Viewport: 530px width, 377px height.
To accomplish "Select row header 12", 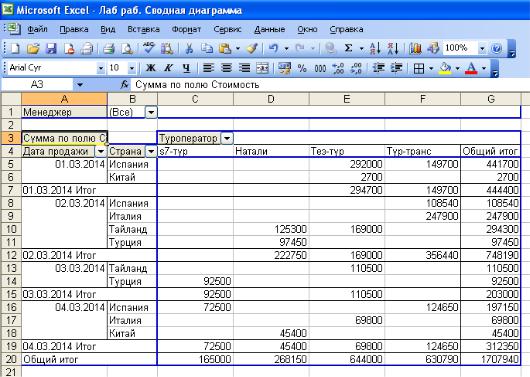I will tap(11, 255).
